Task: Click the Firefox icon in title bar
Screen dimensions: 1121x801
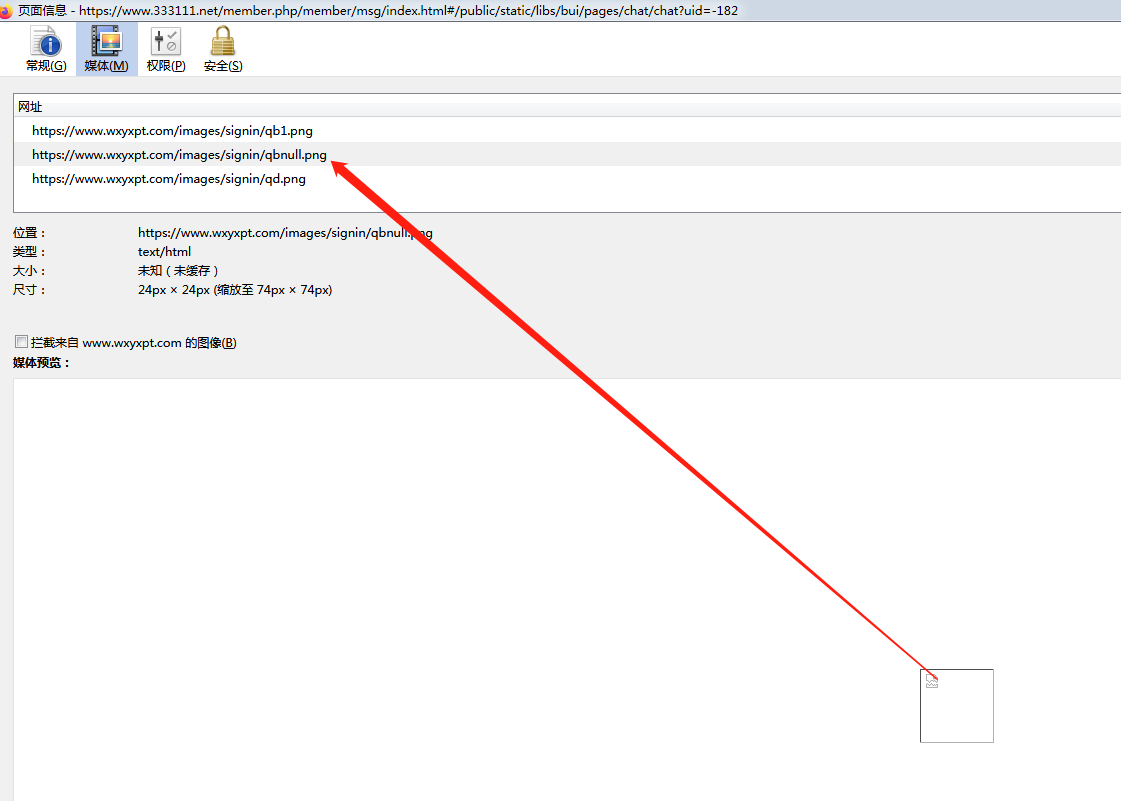Action: click(x=6, y=10)
